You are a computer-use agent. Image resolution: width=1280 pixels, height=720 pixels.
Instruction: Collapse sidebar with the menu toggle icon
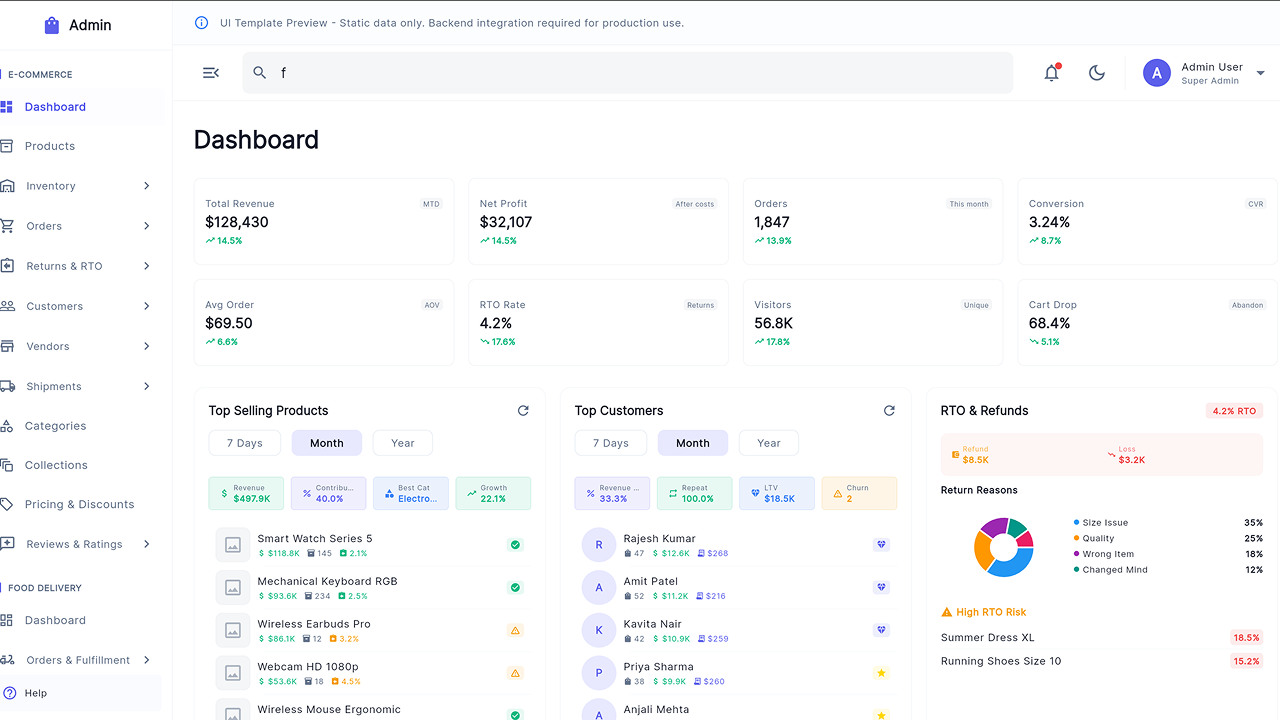pyautogui.click(x=211, y=73)
